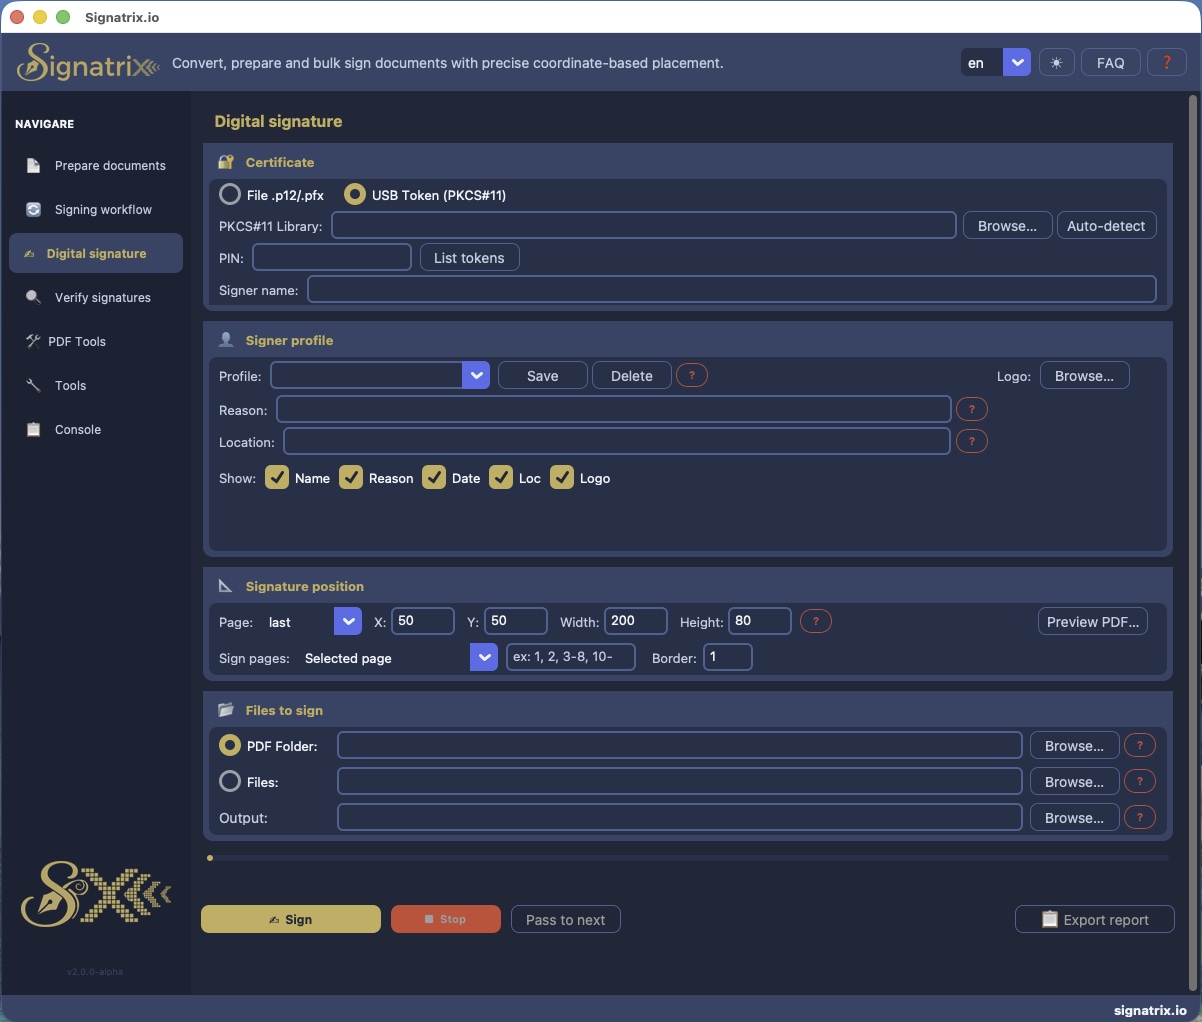This screenshot has width=1202, height=1022.
Task: Click the progress indicator dot above Sign button
Action: point(210,857)
